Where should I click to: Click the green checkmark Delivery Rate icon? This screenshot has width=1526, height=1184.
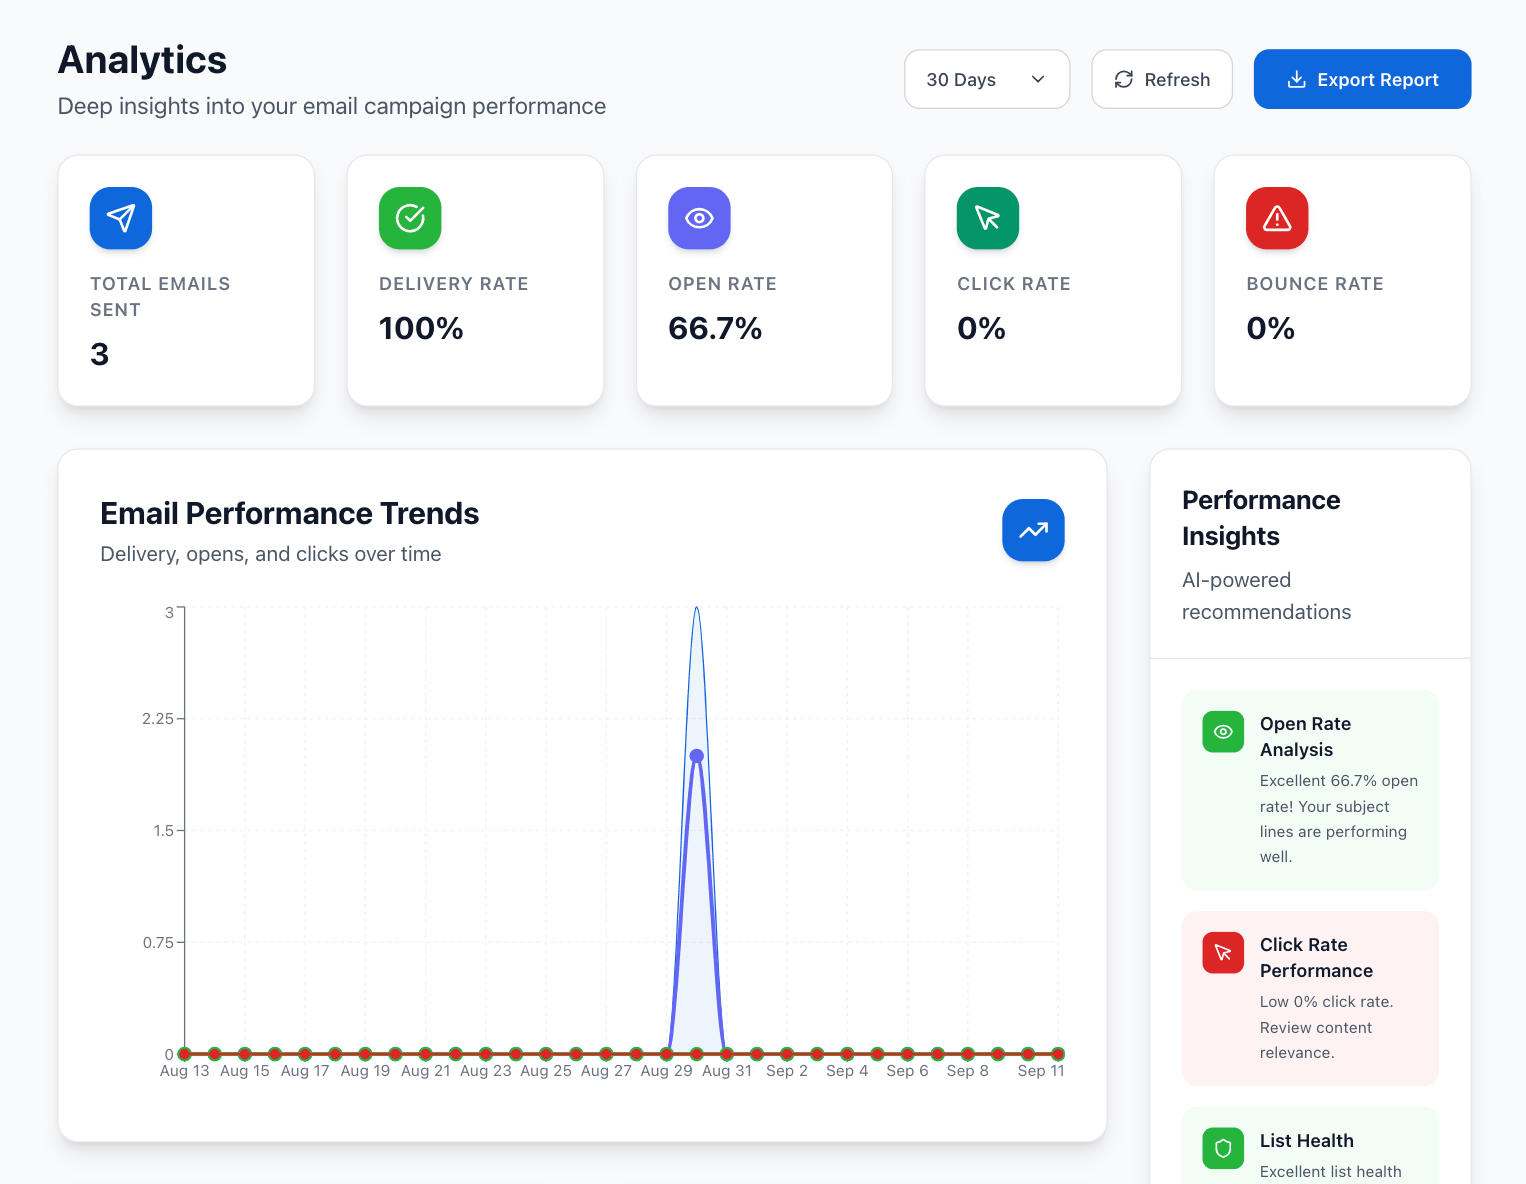pos(410,218)
